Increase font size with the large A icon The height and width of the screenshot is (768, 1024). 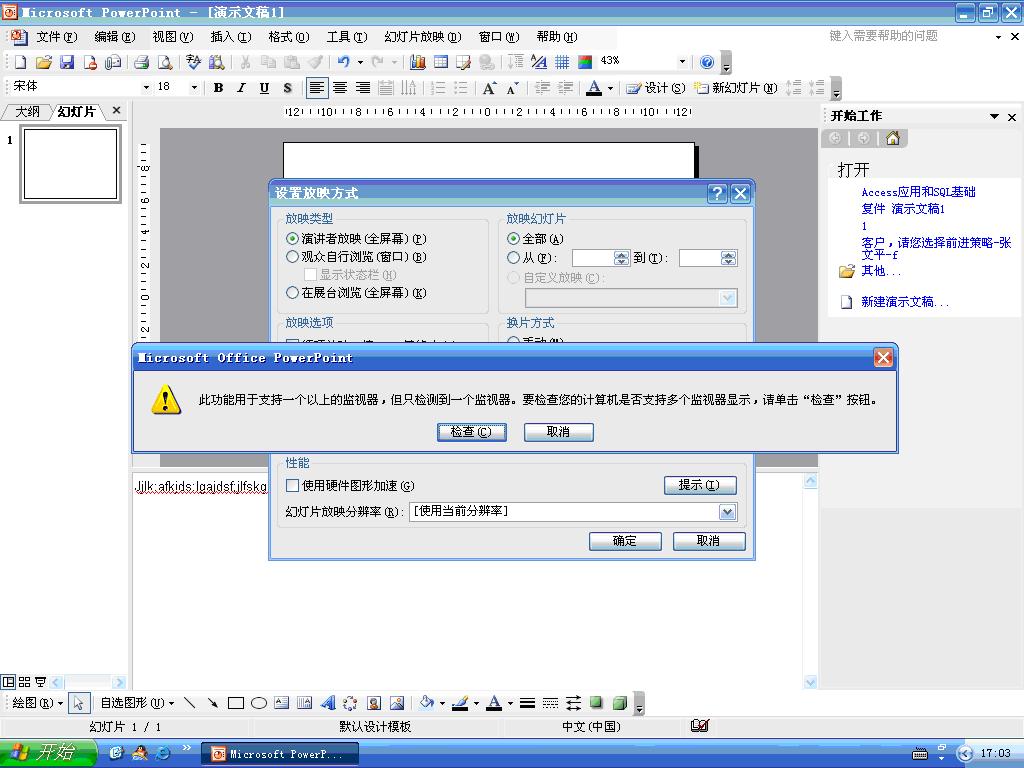click(x=488, y=88)
